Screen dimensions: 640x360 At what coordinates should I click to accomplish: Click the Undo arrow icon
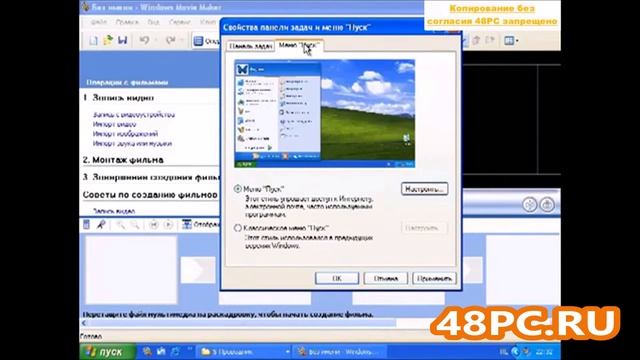coord(144,40)
